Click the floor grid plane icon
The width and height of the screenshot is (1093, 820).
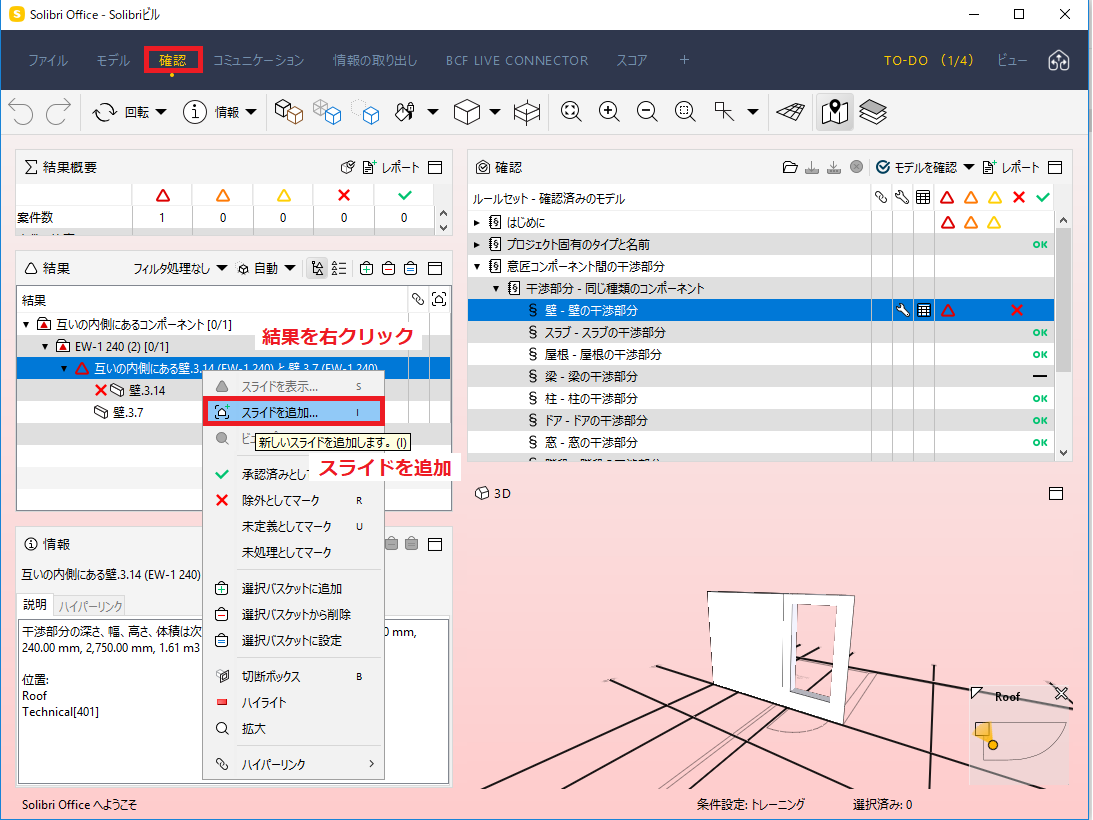[790, 112]
